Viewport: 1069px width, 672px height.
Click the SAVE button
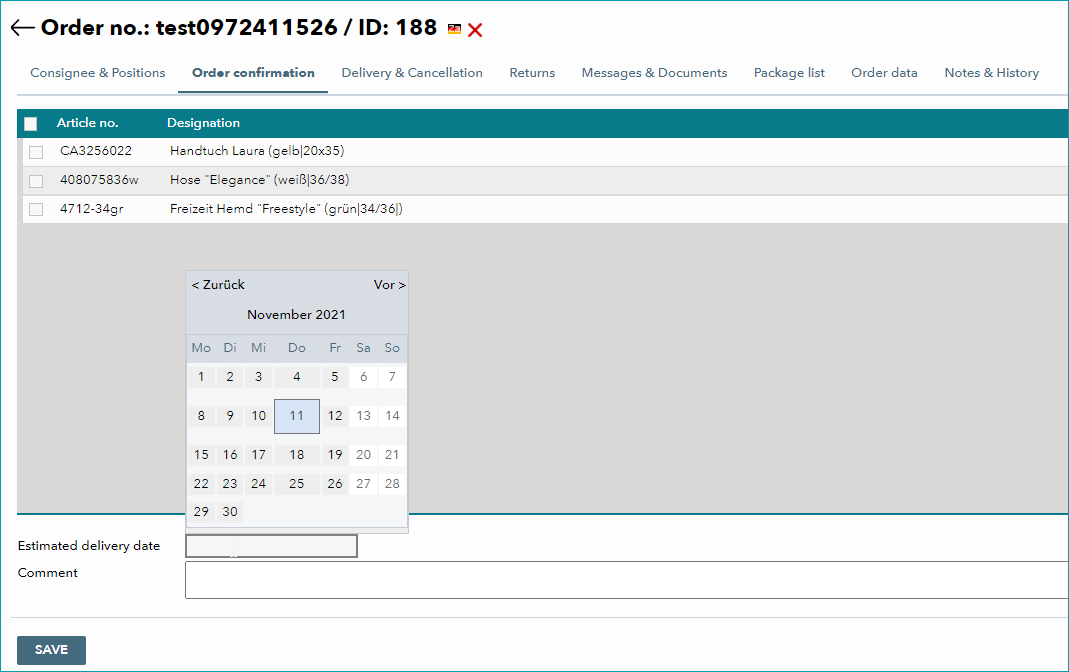coord(51,650)
